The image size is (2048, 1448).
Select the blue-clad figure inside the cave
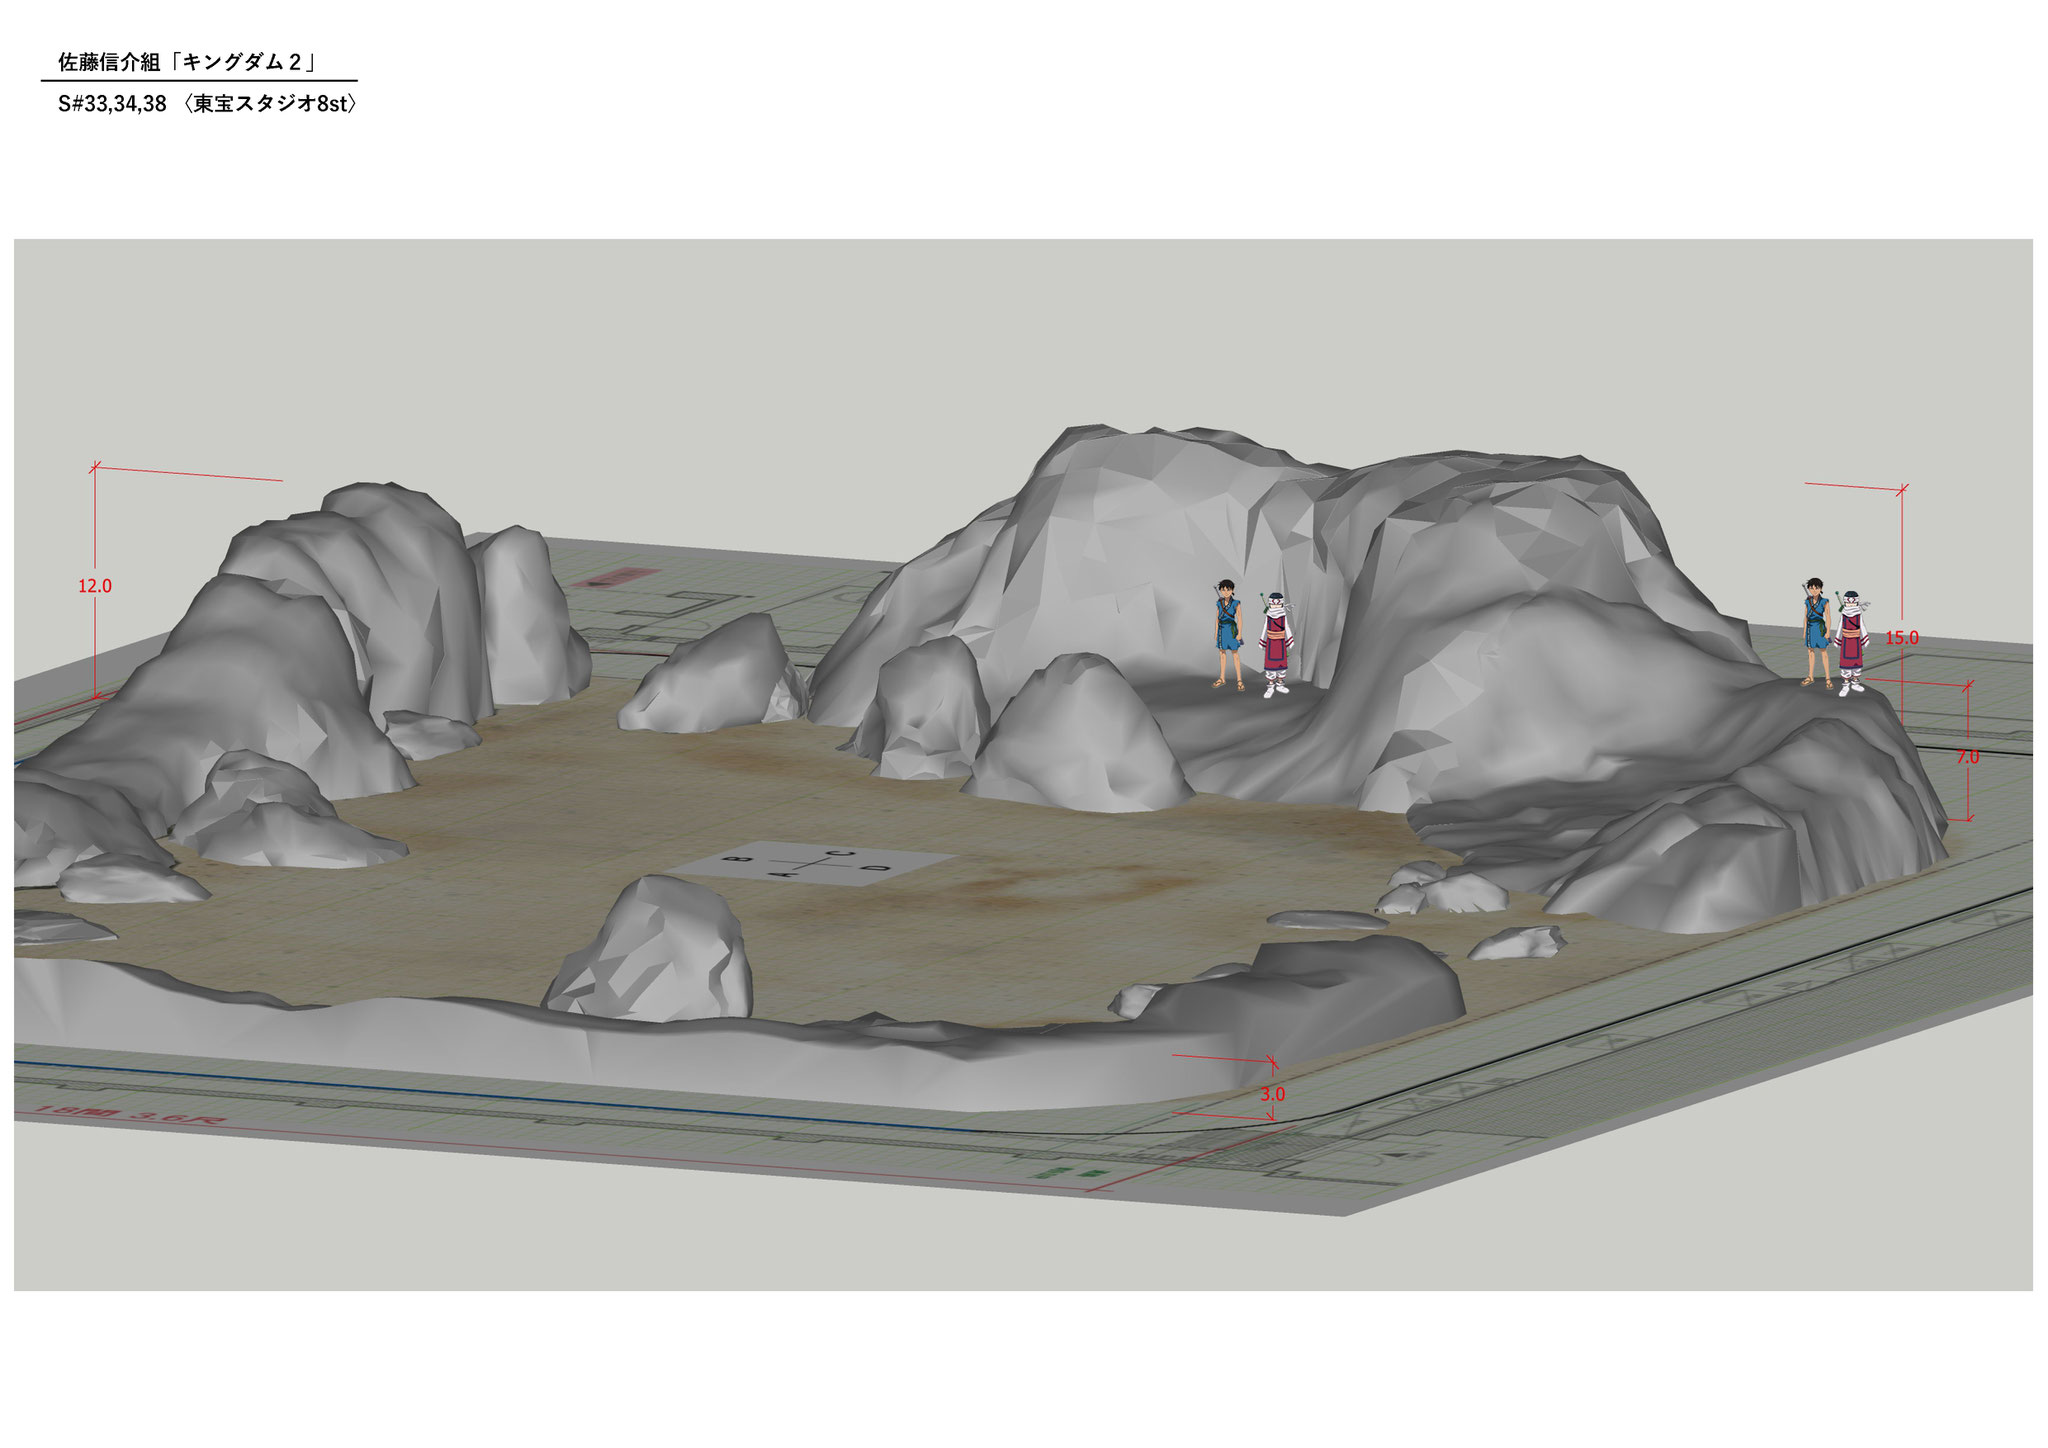click(1228, 633)
